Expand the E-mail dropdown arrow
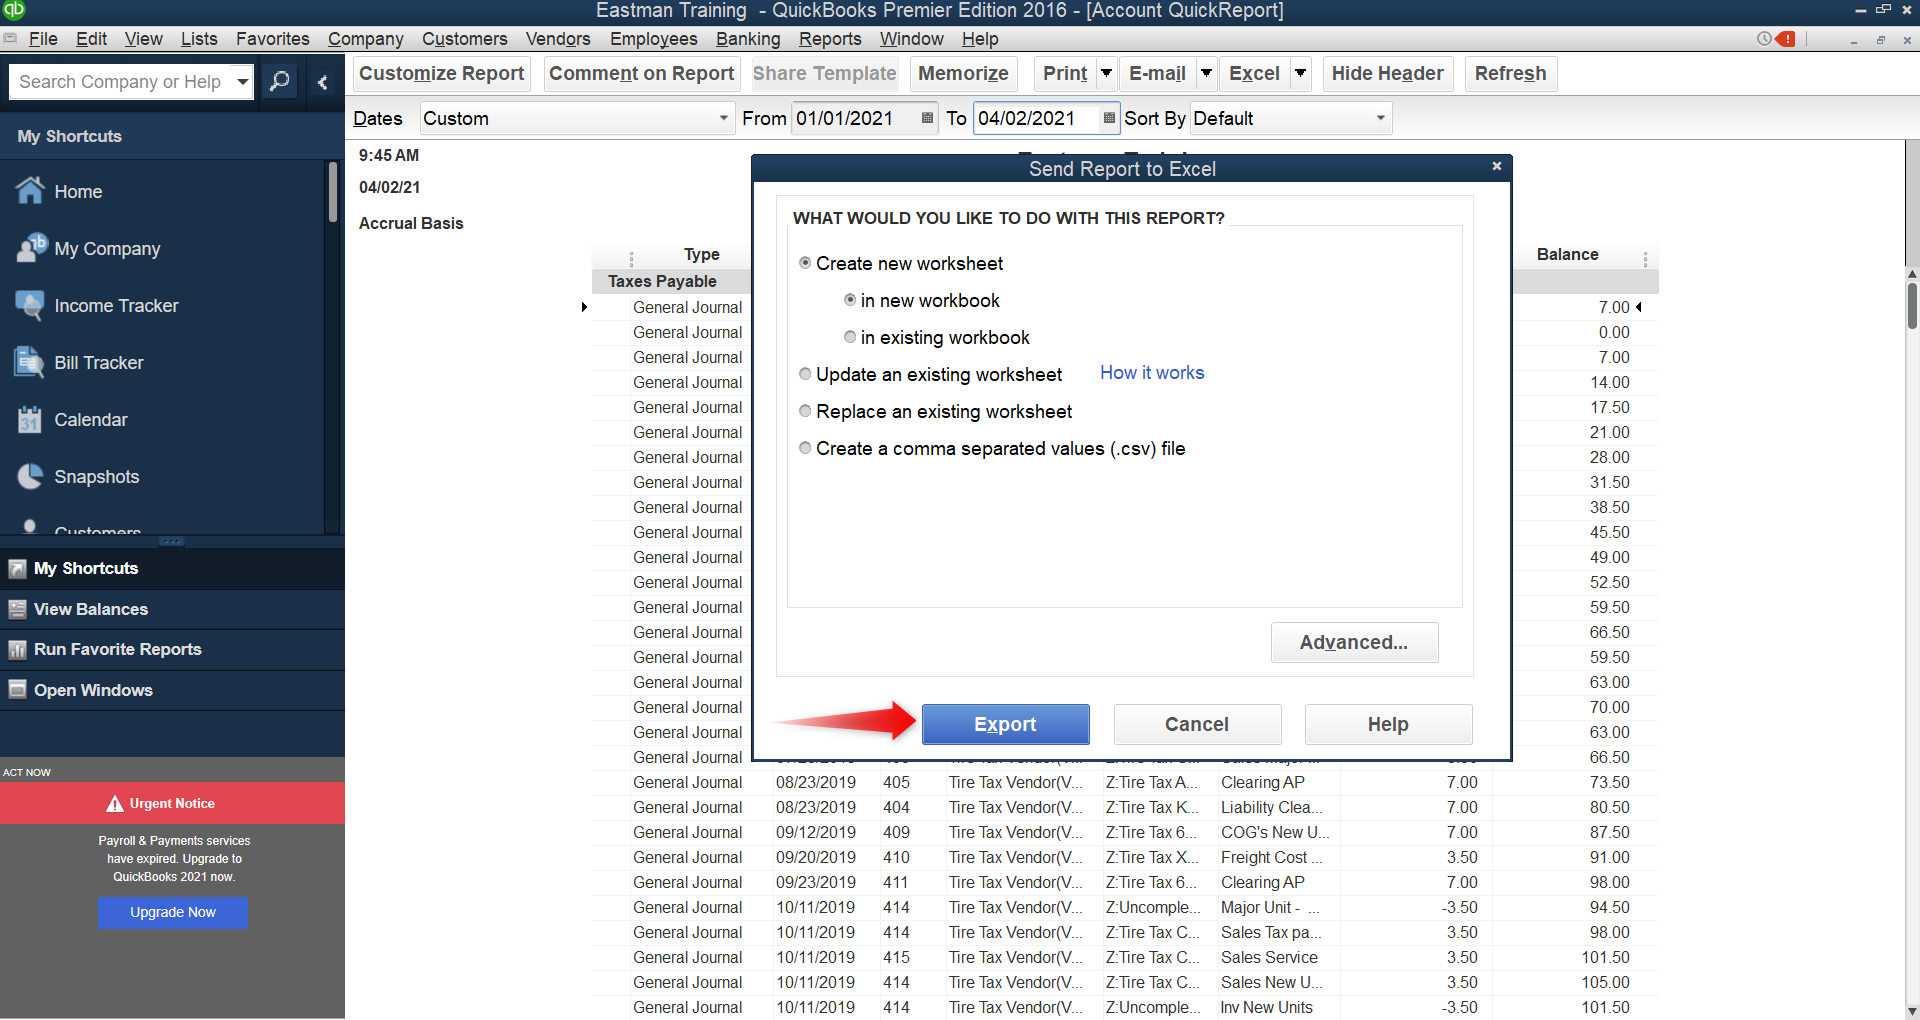This screenshot has height=1020, width=1920. click(x=1206, y=73)
